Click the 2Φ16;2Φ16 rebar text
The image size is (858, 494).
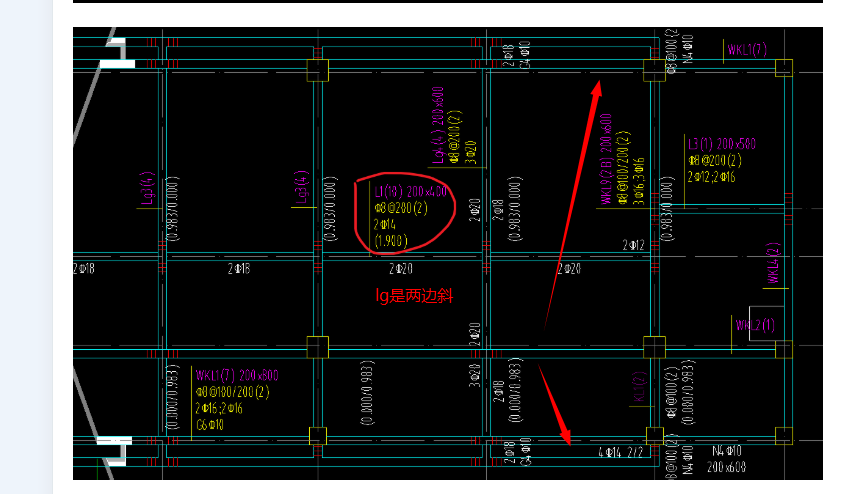point(219,409)
